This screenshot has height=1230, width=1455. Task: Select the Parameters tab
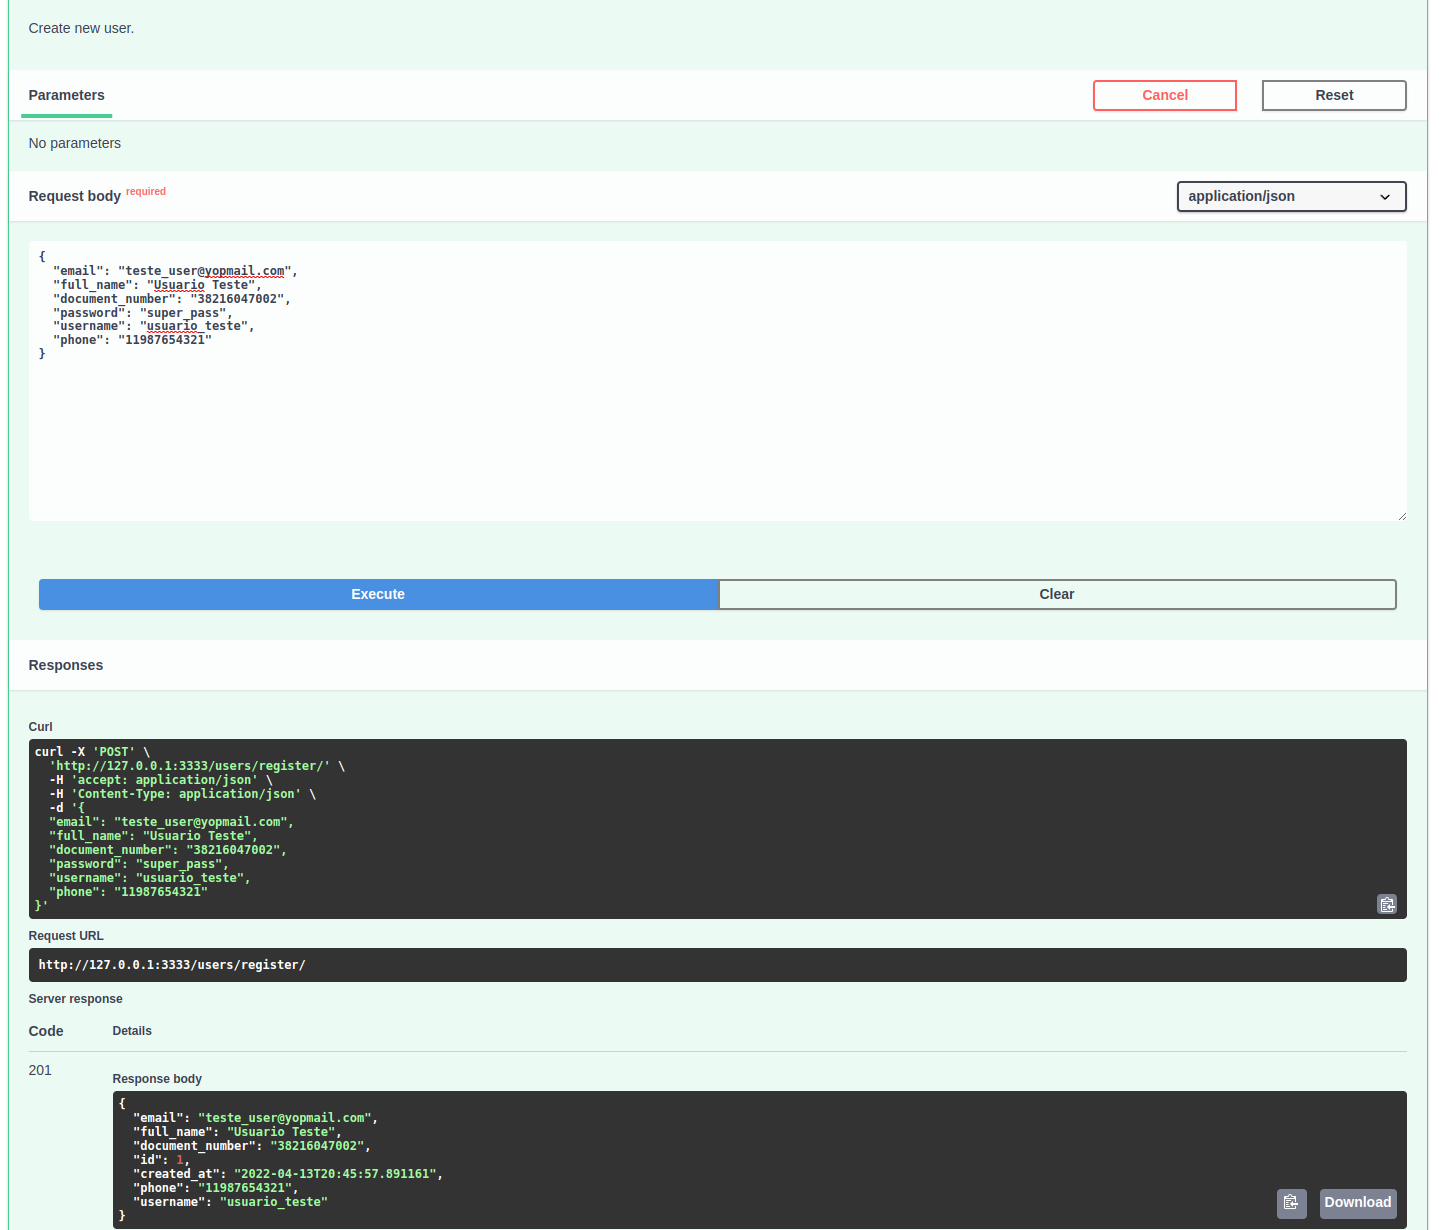tap(66, 95)
